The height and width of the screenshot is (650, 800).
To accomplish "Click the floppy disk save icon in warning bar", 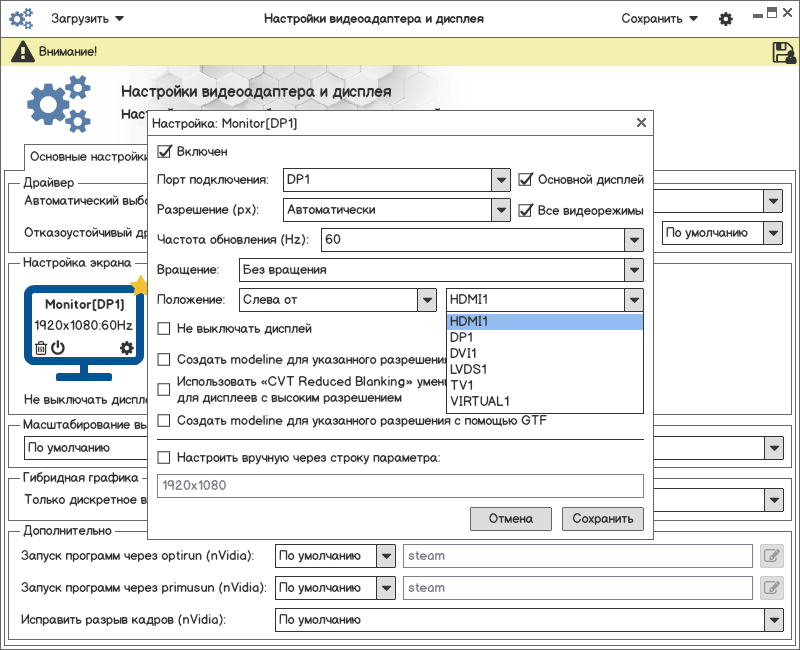I will click(x=783, y=52).
